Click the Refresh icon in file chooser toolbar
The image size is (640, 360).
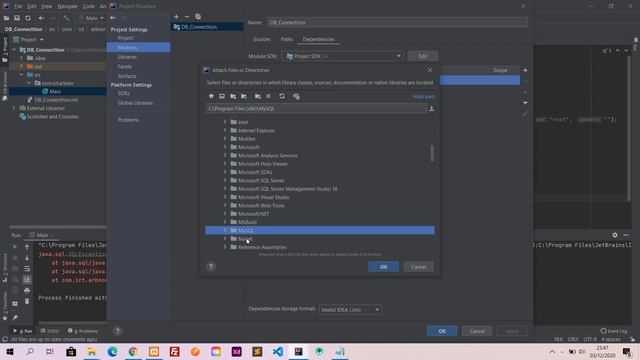[282, 96]
